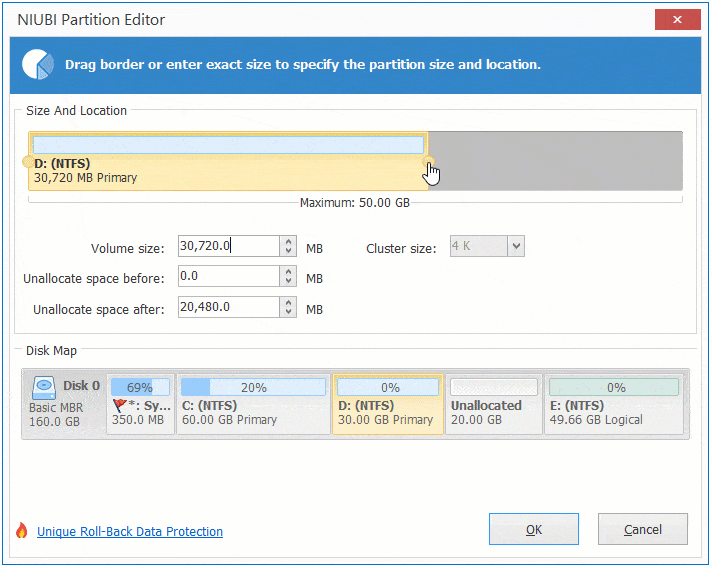Screen dimensions: 712x568
Task: Click the Disk 0 hard drive icon
Action: point(44,386)
